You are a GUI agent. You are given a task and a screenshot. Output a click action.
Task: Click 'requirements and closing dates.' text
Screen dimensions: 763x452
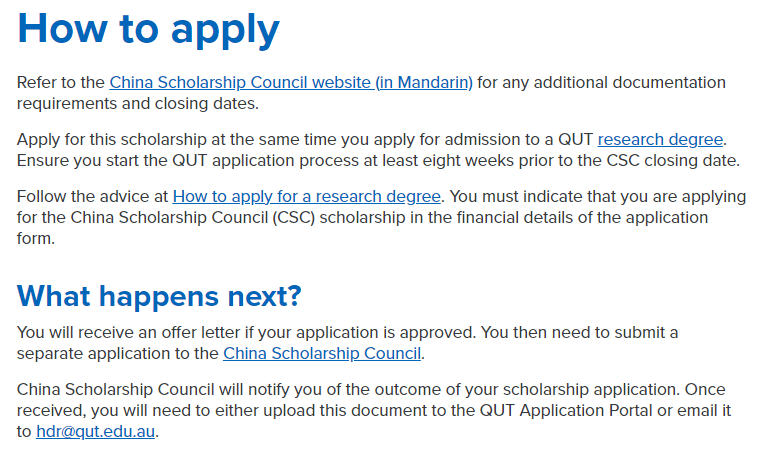click(x=138, y=104)
